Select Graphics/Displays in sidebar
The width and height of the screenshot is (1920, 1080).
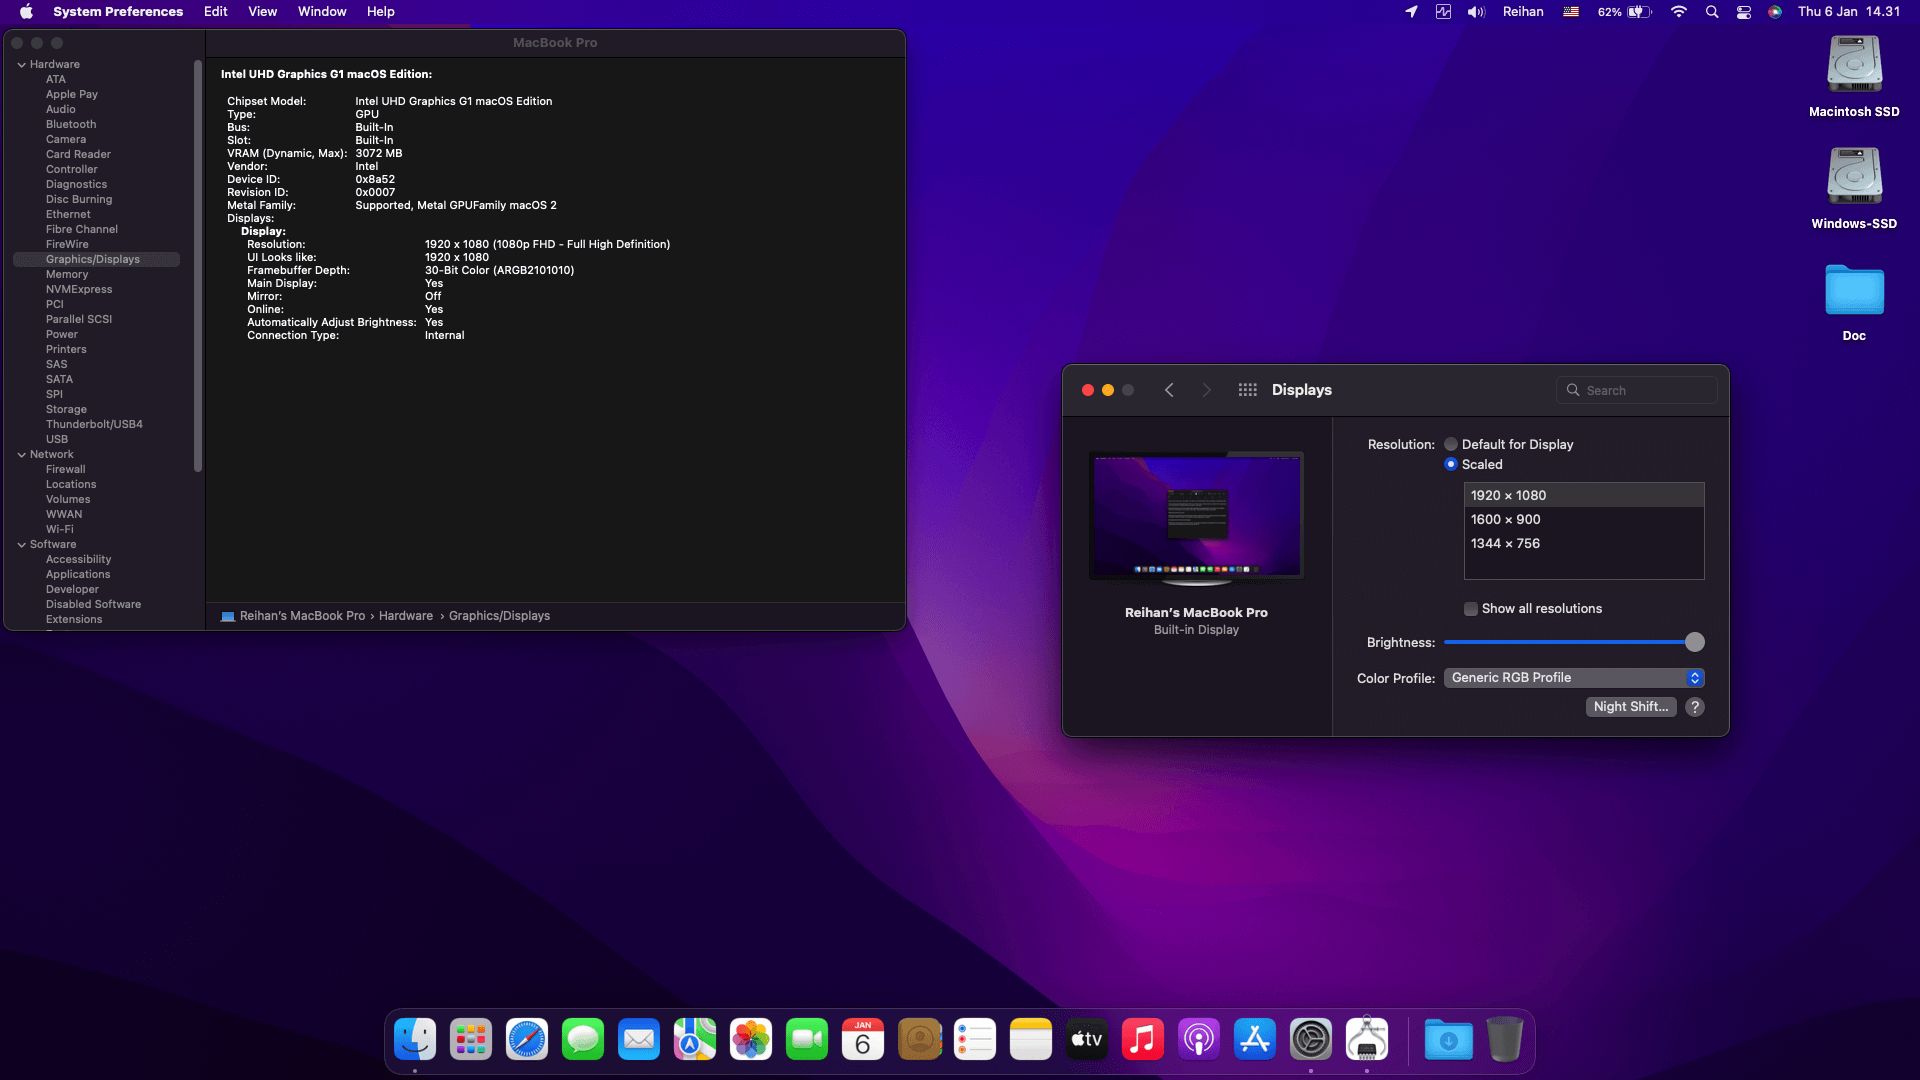click(x=96, y=260)
